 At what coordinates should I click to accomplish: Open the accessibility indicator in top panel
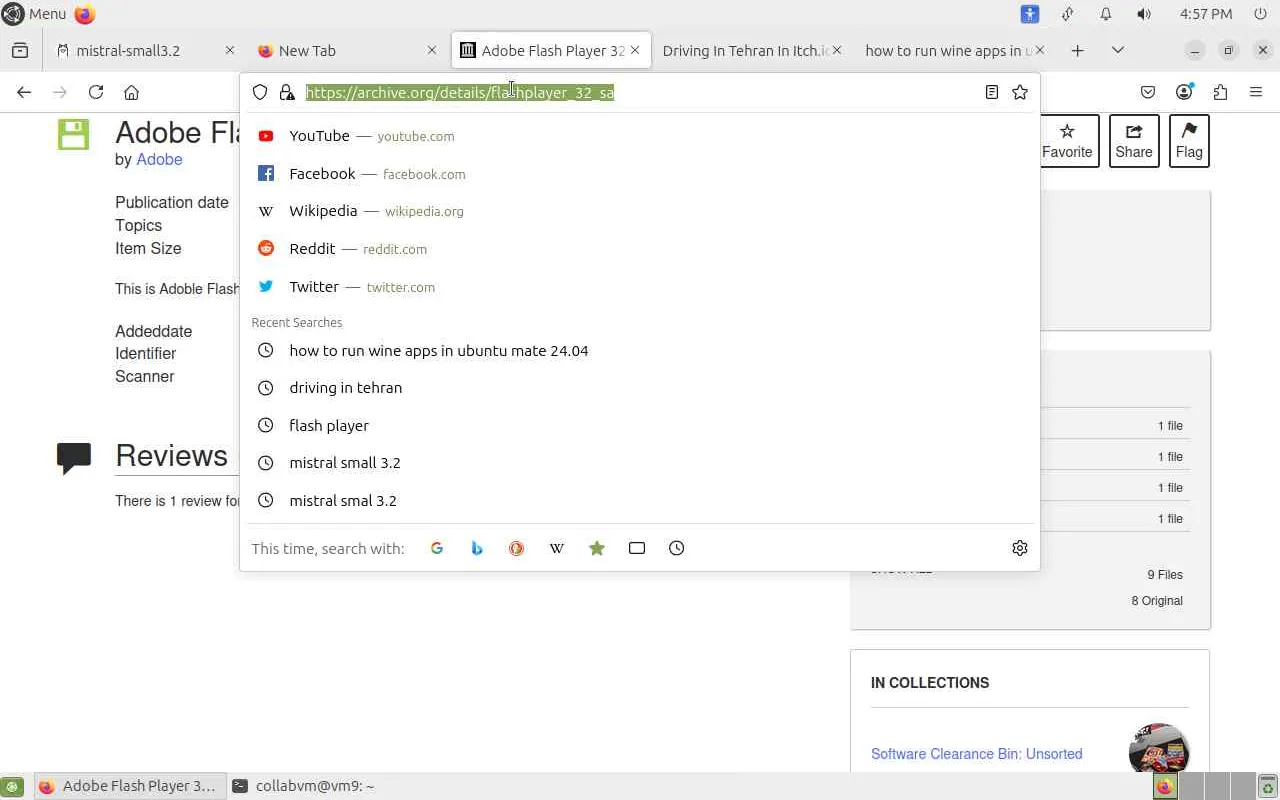tap(1030, 14)
